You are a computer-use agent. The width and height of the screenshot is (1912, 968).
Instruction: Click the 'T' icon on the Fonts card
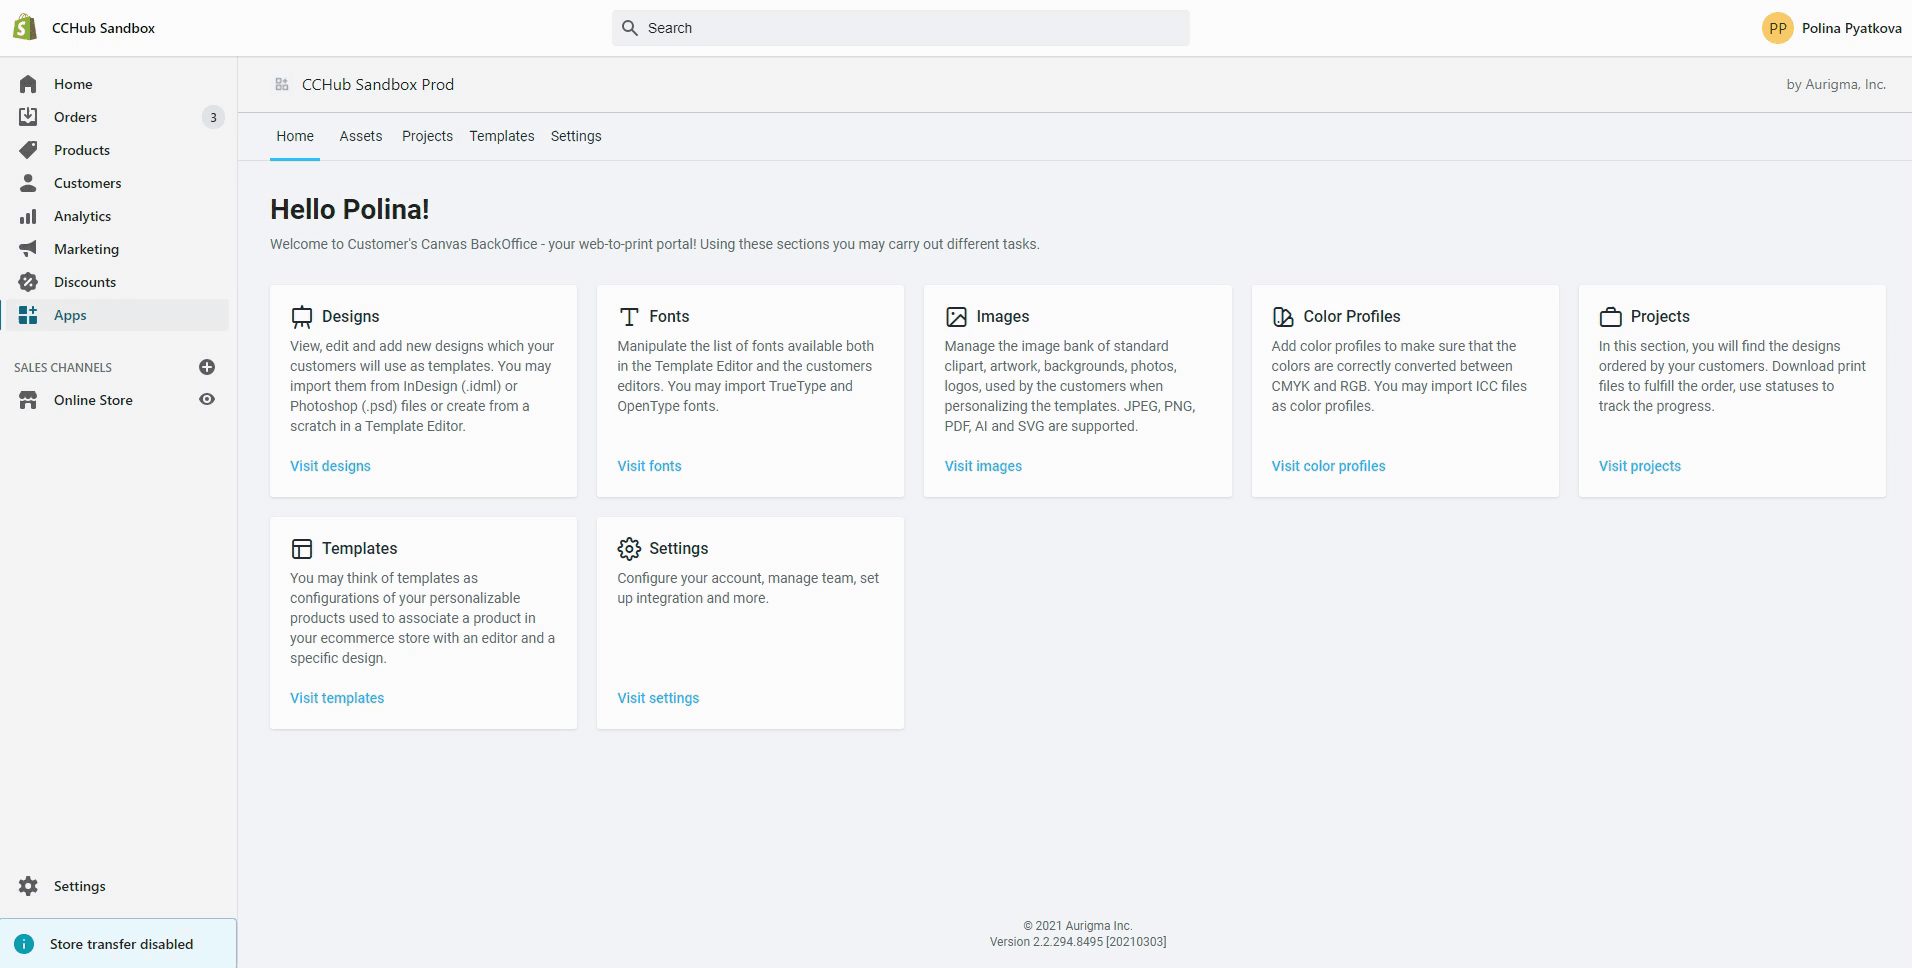click(x=629, y=316)
